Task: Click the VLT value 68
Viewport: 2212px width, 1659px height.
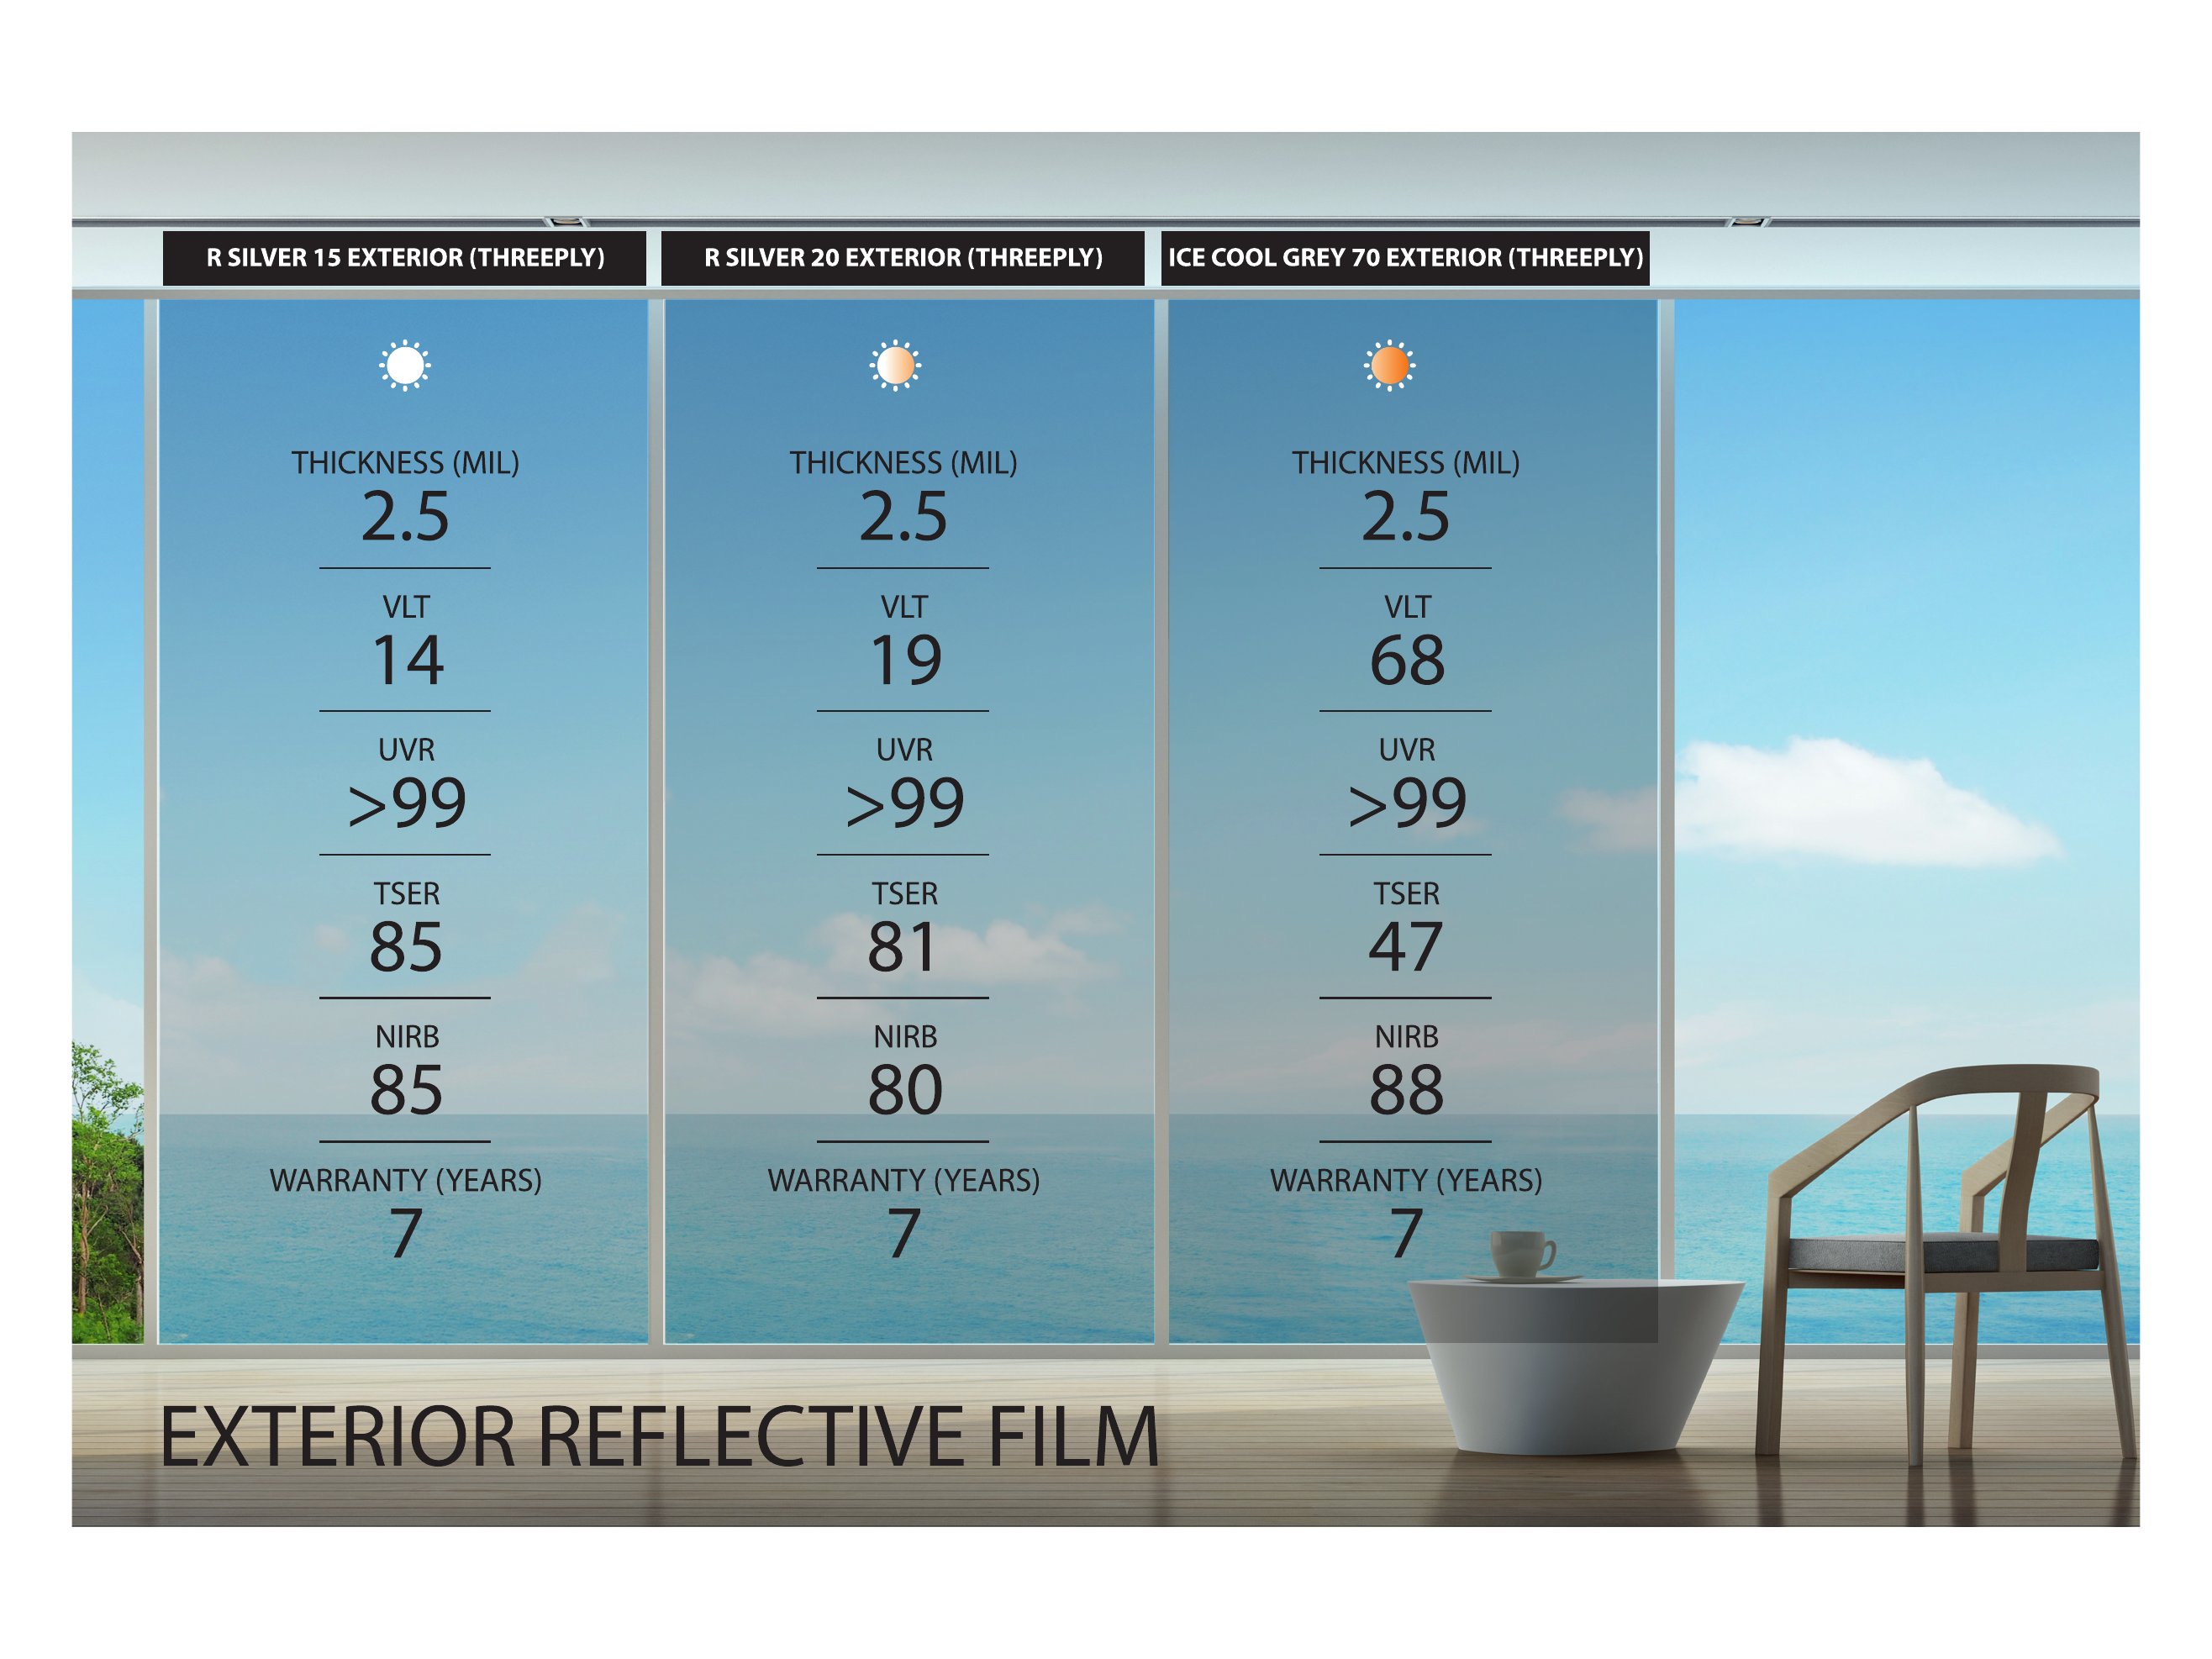Action: point(1406,661)
